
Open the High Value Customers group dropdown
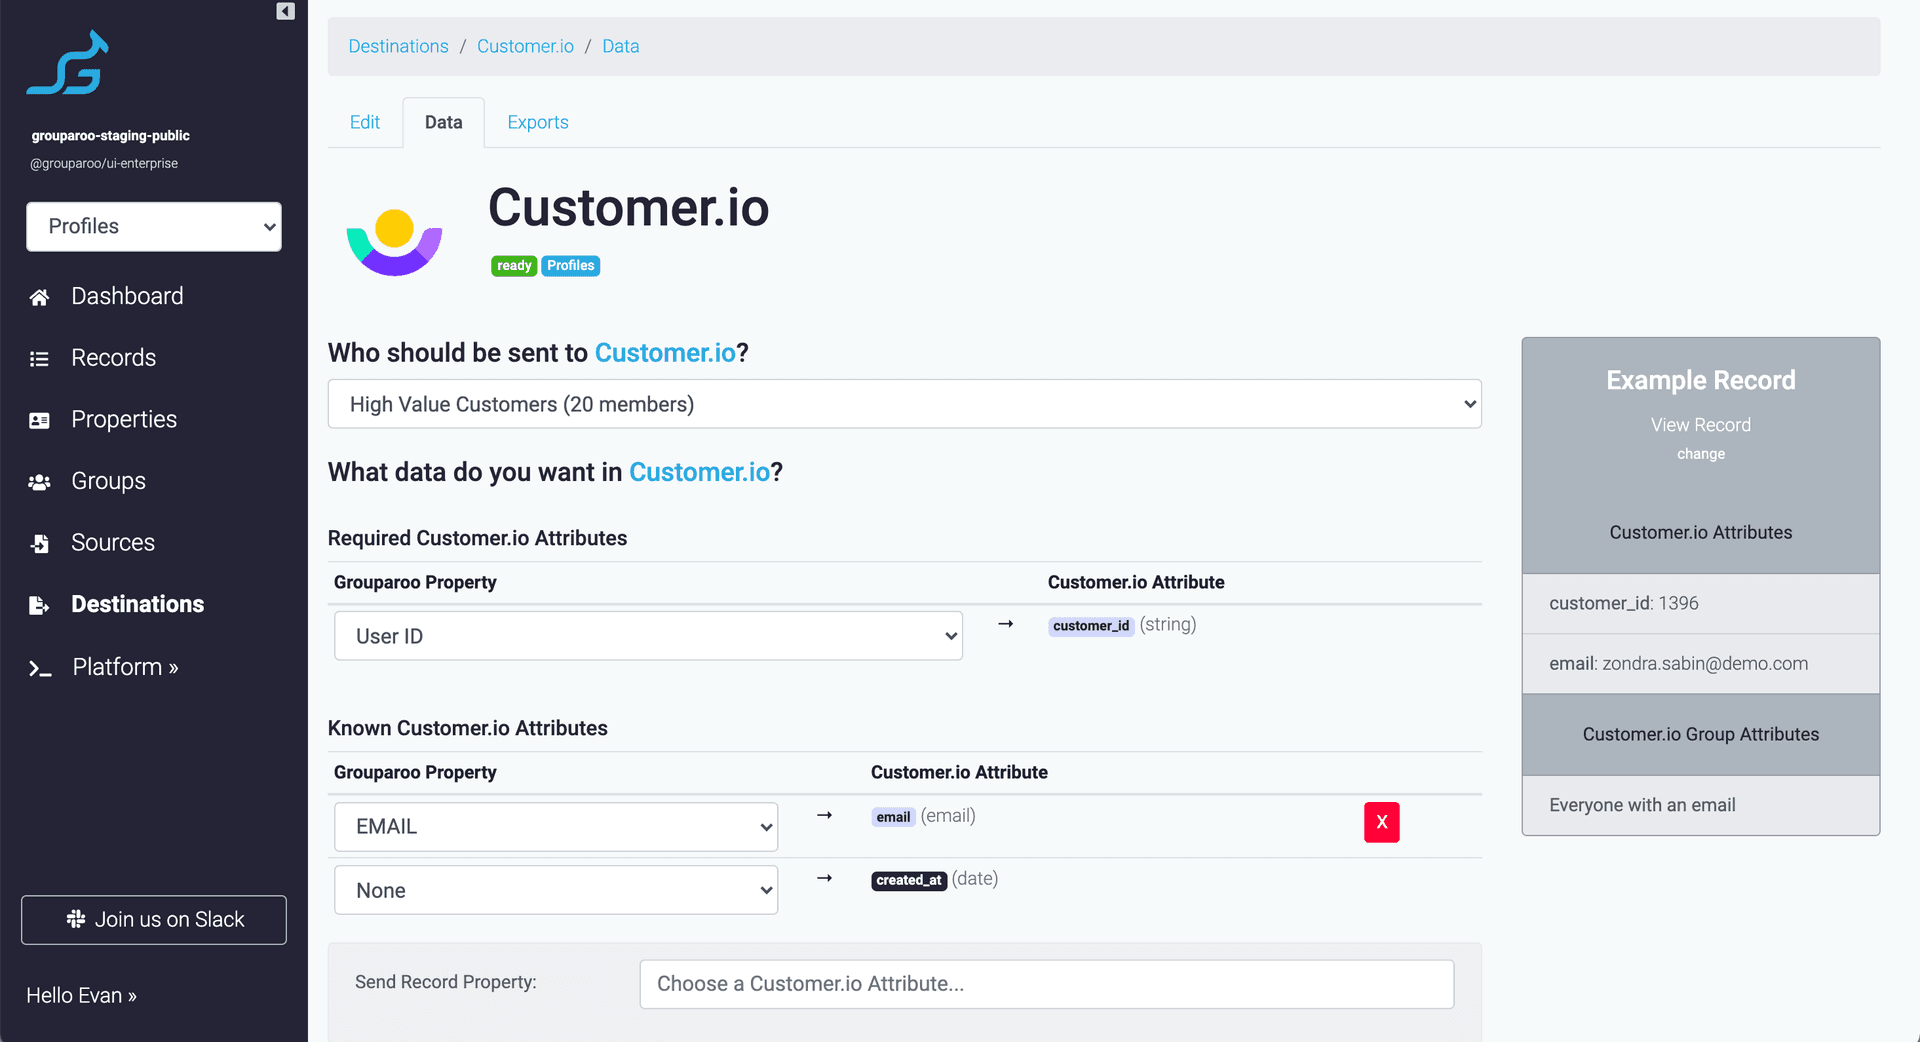point(904,404)
